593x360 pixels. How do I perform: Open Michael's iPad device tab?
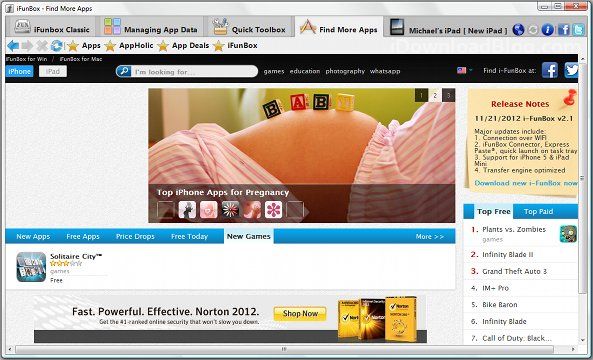click(x=448, y=27)
